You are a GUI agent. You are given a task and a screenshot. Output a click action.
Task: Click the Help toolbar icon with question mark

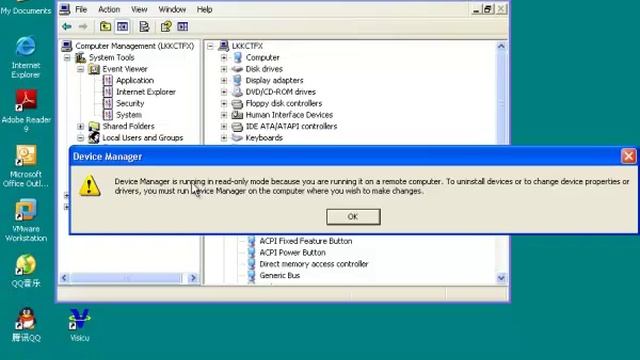point(166,27)
